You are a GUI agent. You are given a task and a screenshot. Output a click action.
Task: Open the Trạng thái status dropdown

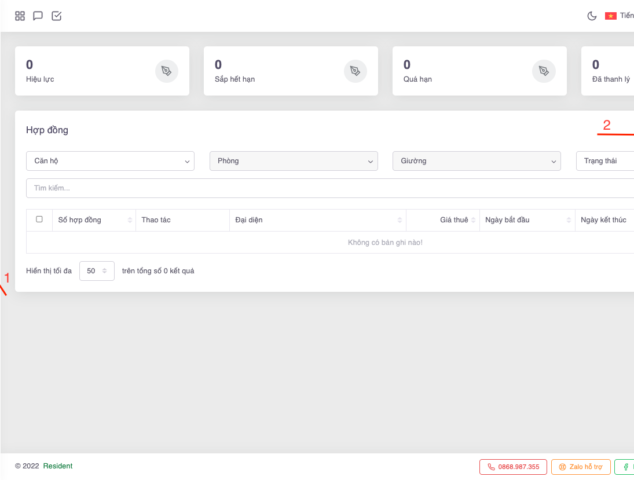(604, 161)
